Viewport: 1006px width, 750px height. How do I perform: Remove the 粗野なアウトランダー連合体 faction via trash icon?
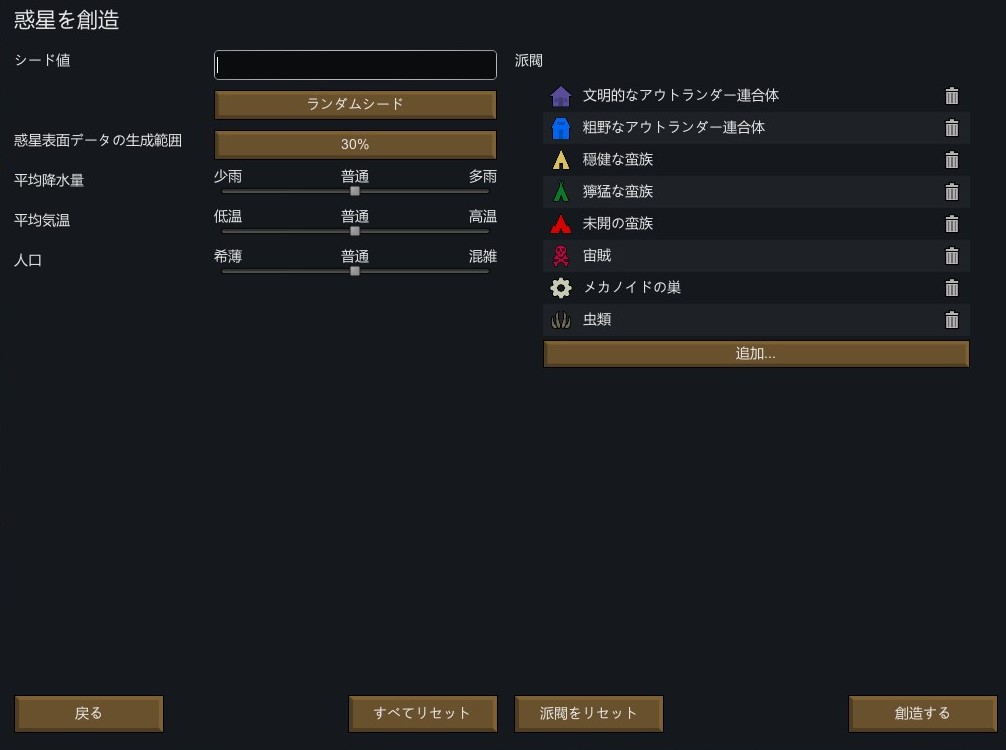pyautogui.click(x=951, y=128)
